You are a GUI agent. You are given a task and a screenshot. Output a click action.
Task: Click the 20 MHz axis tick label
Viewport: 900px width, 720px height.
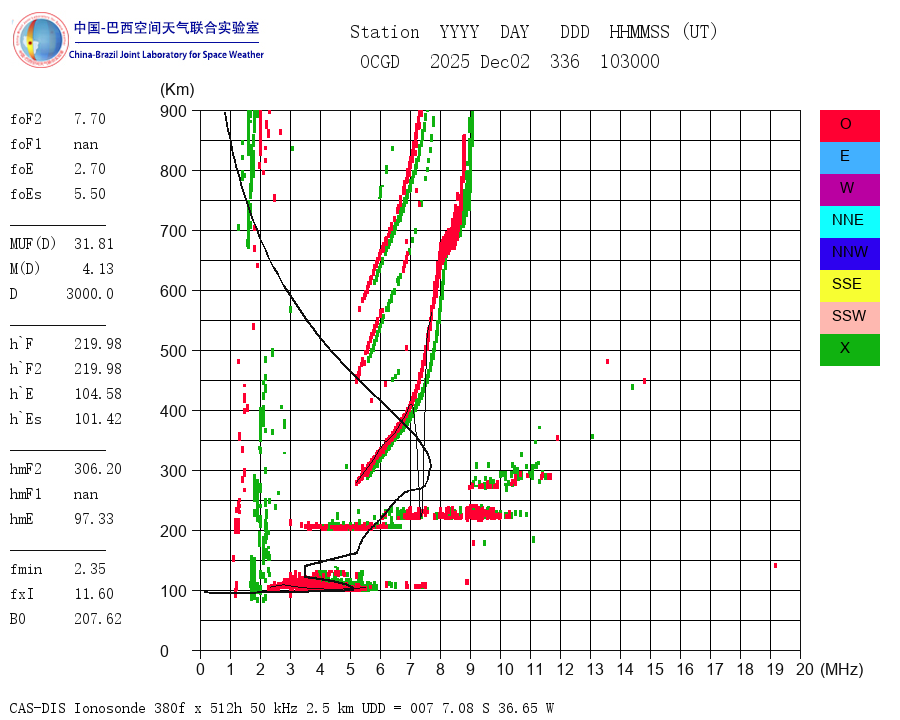805,669
